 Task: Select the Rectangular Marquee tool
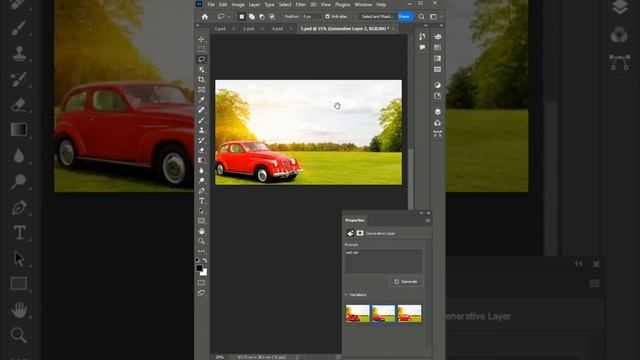[x=201, y=49]
